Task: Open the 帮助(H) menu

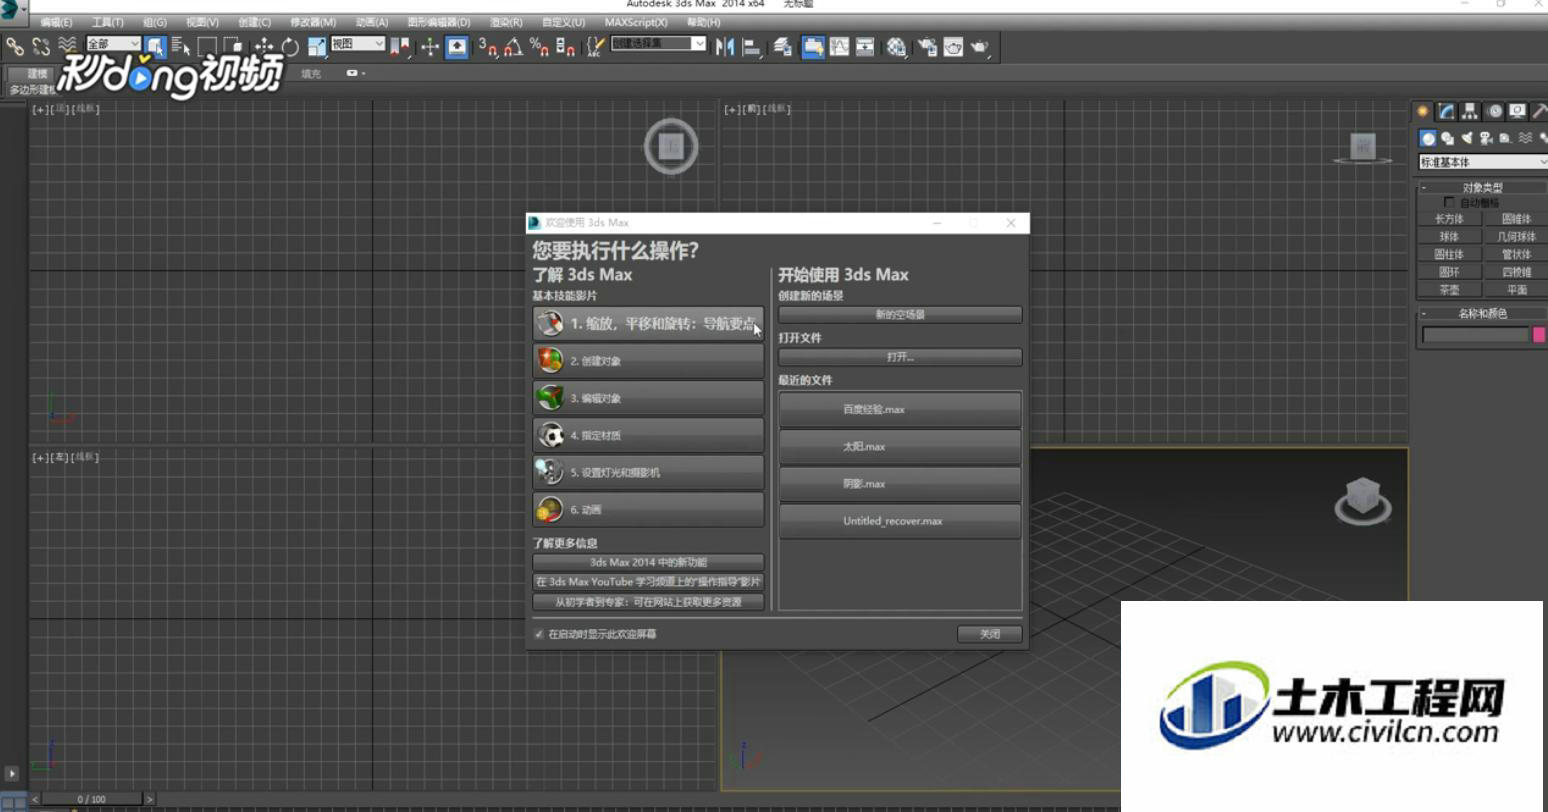Action: click(703, 22)
